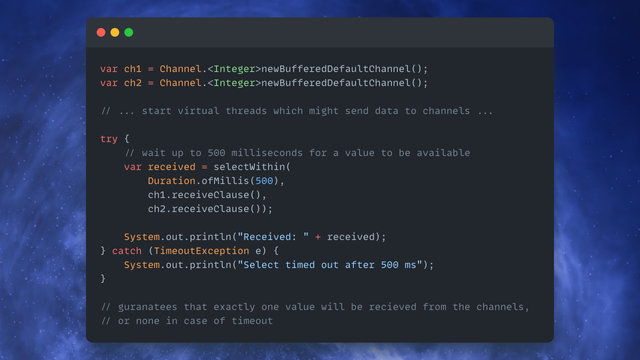This screenshot has width=640, height=360.
Task: Click the "Received: " string literal
Action: 273,237
